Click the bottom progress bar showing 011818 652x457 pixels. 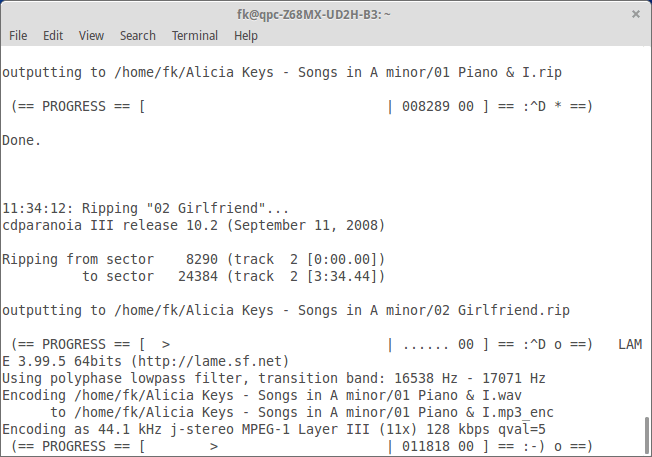coord(300,445)
